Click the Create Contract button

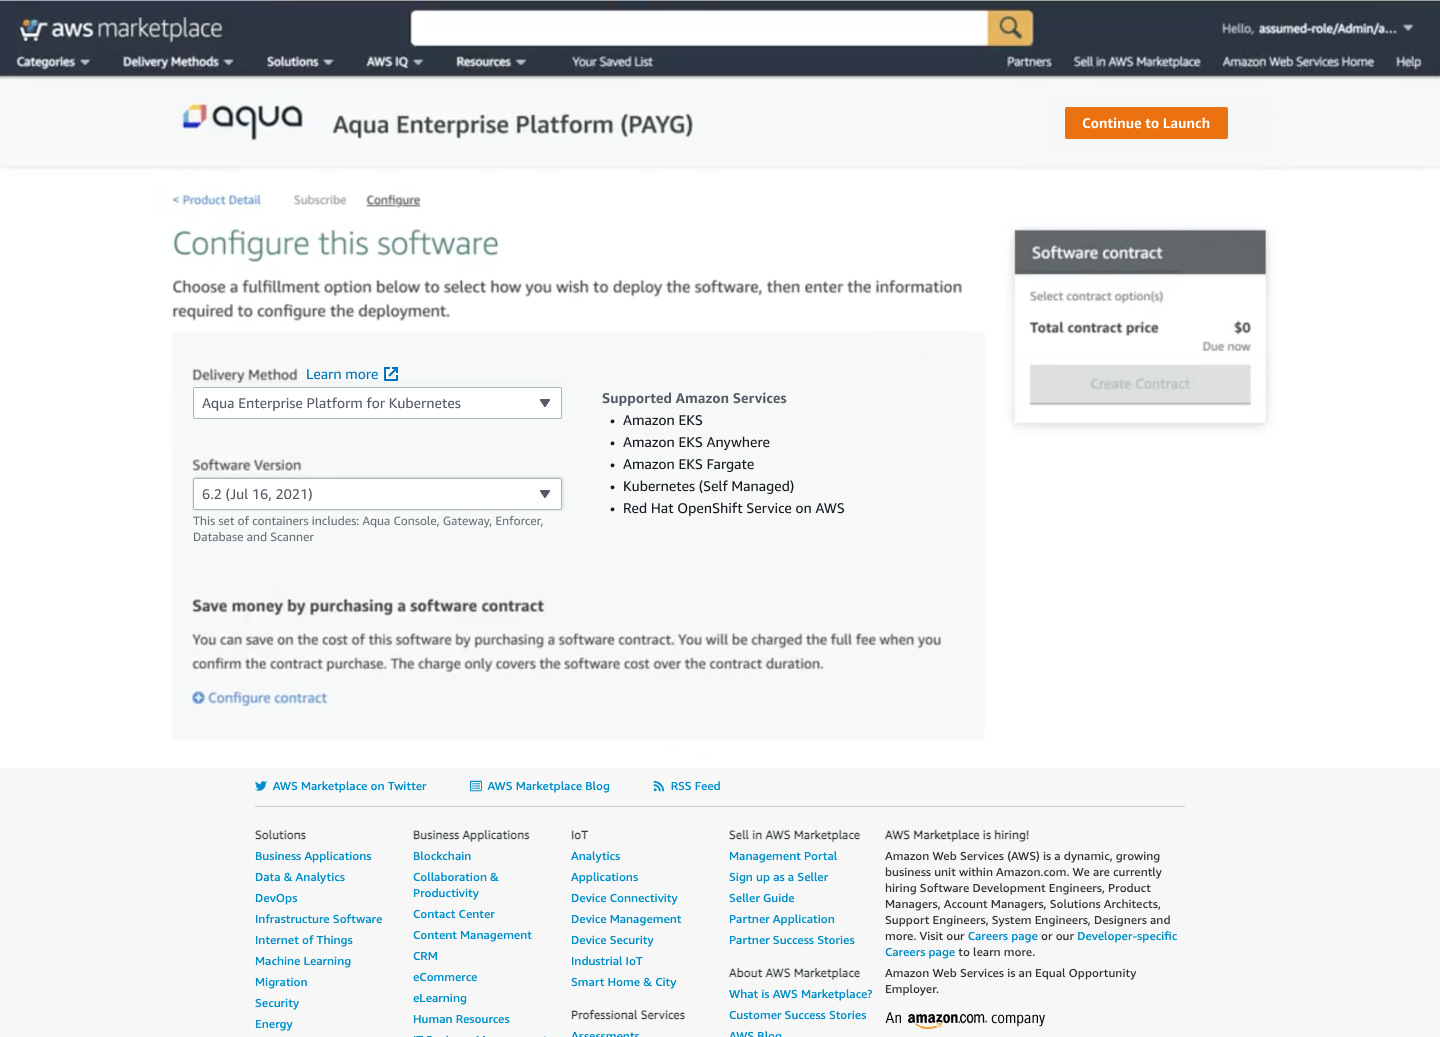point(1140,384)
